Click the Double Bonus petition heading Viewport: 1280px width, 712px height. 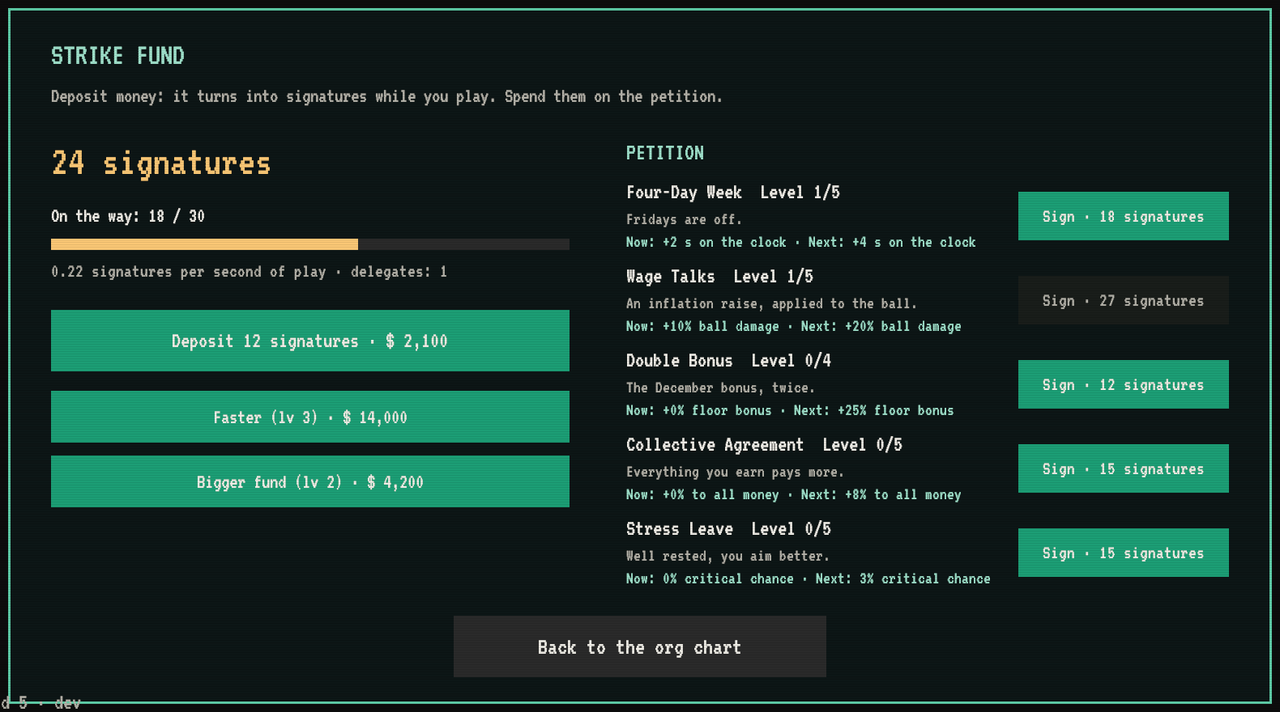(x=679, y=360)
